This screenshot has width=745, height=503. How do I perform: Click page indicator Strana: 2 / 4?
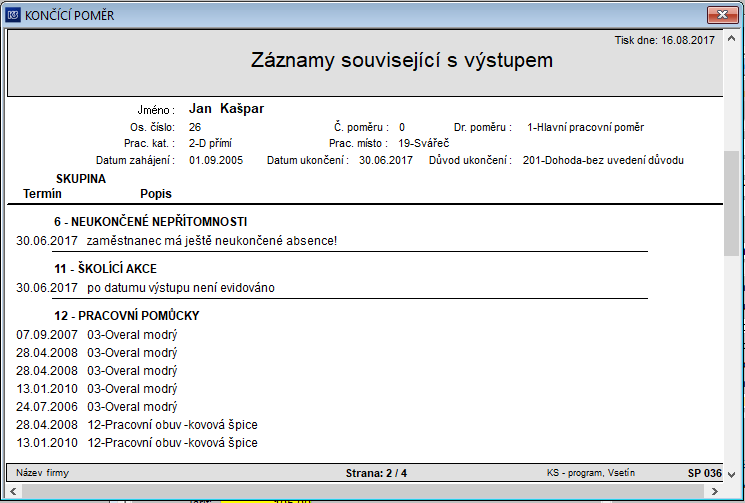pyautogui.click(x=376, y=473)
